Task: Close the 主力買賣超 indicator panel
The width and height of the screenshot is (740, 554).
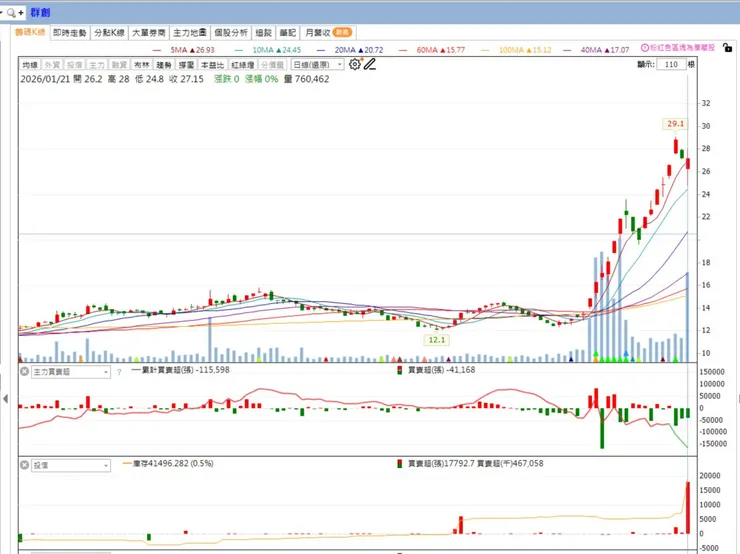Action: (25, 371)
